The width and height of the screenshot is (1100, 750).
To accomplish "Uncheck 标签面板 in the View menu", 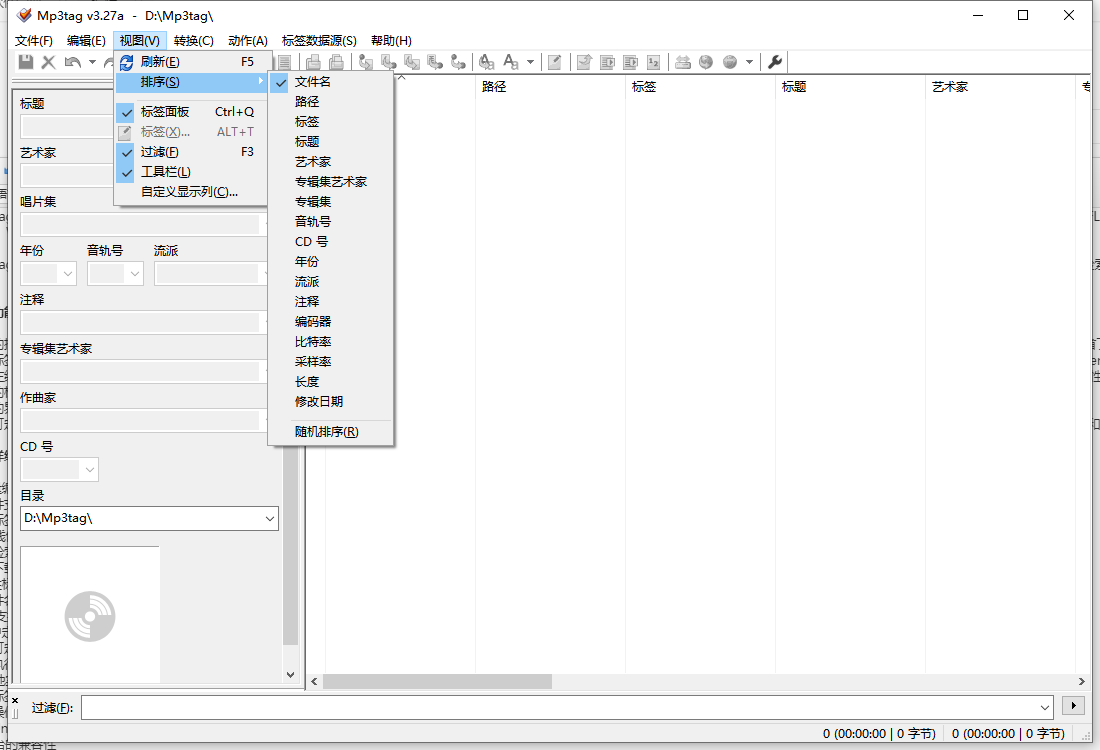I will [x=191, y=112].
